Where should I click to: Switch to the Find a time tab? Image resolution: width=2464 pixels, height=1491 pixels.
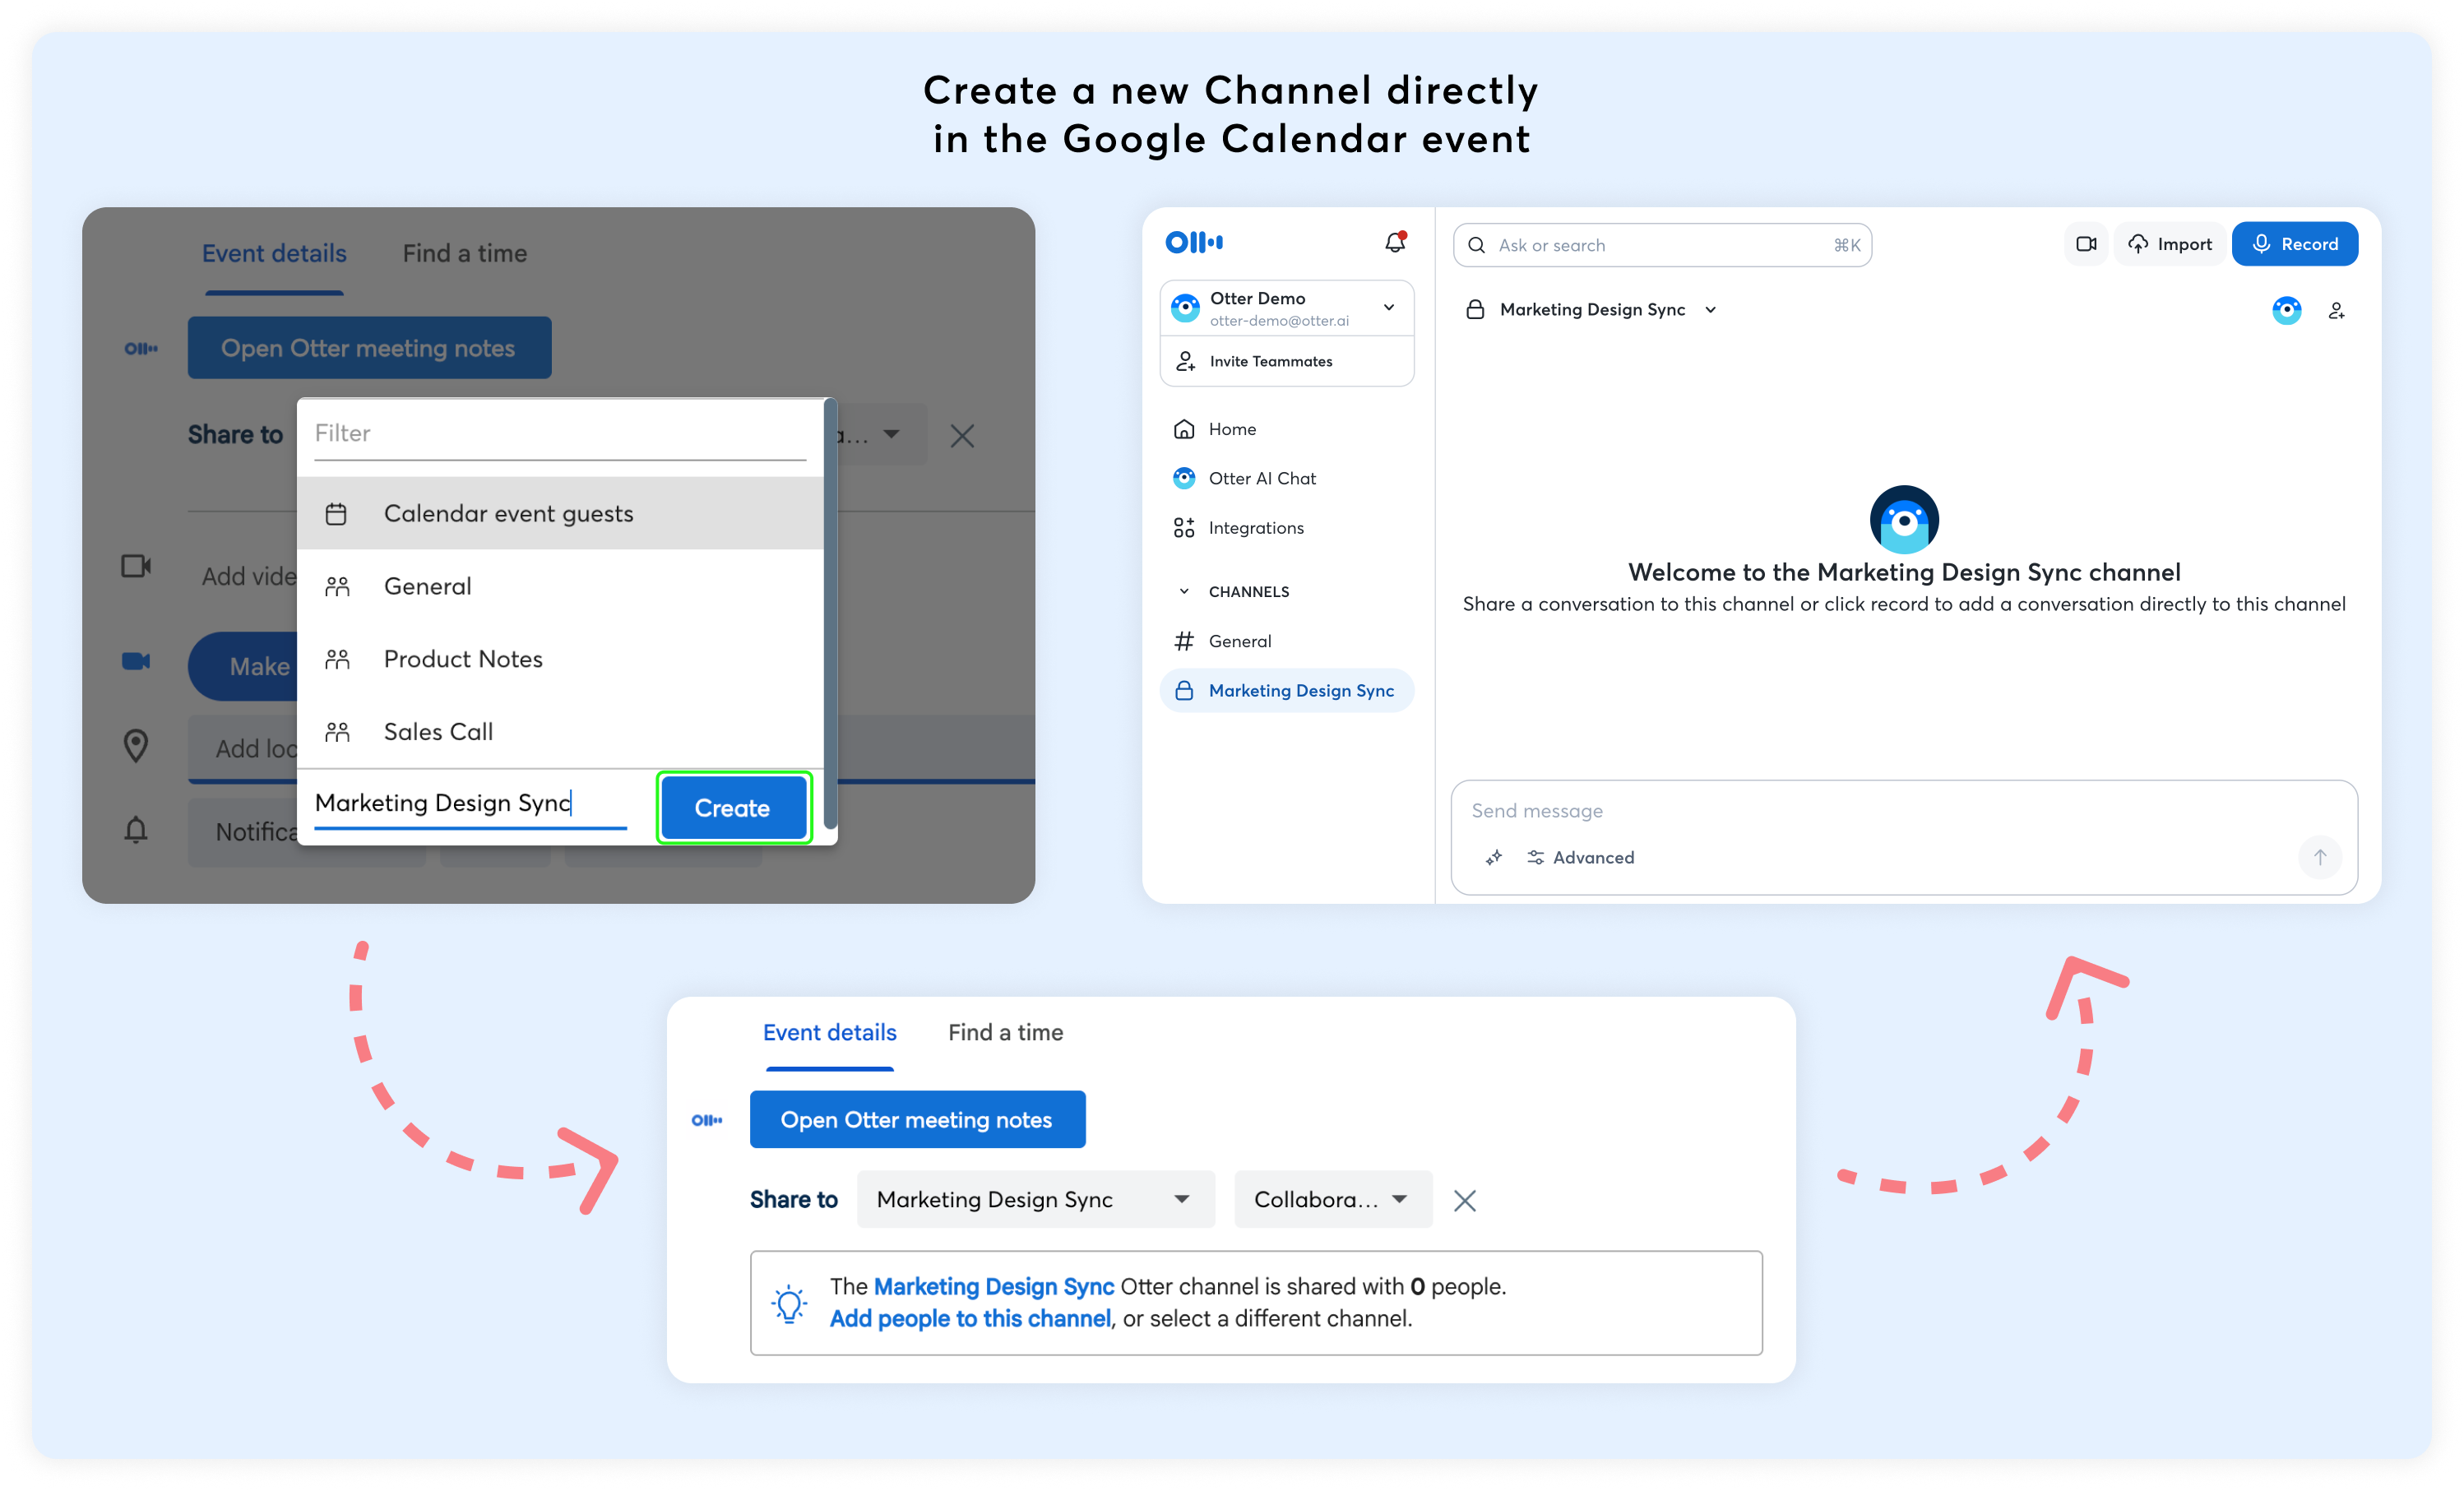[1005, 1033]
